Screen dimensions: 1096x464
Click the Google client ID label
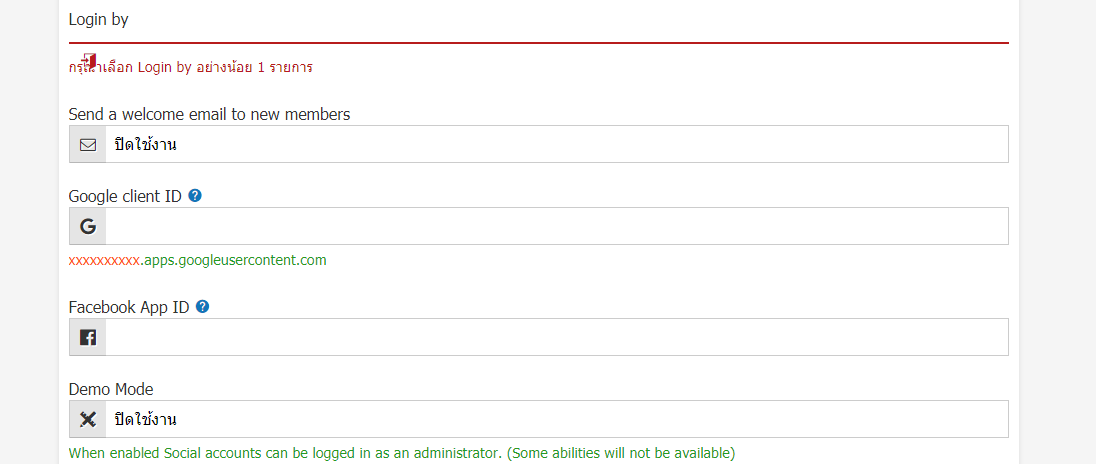[125, 196]
